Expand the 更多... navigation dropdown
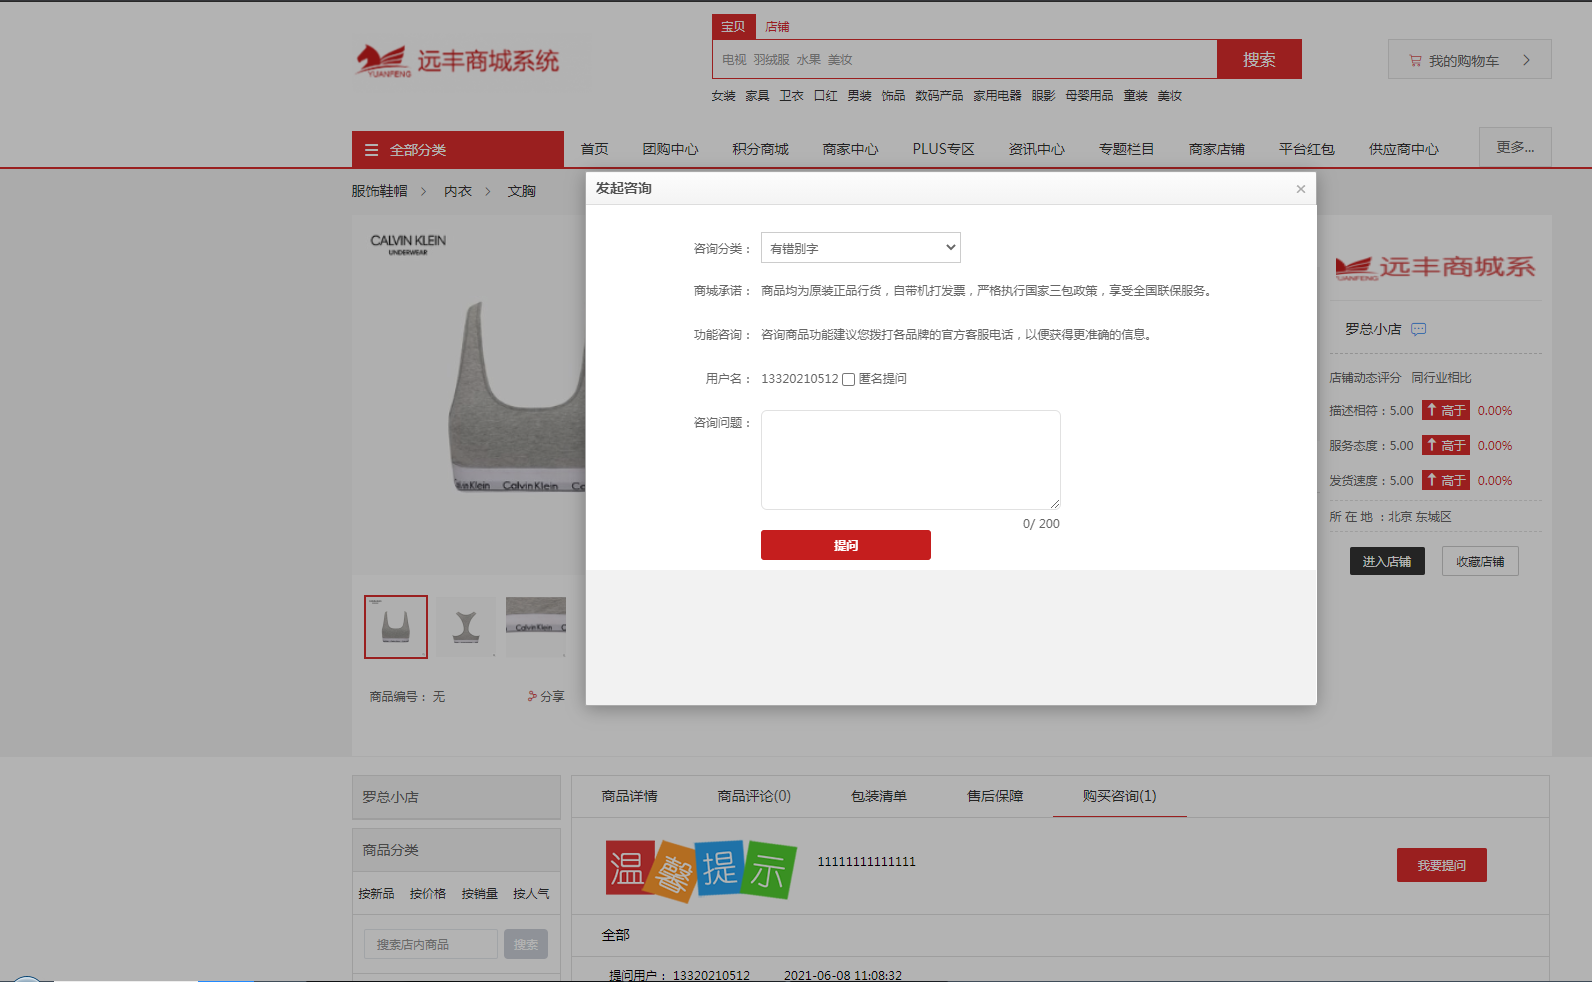Viewport: 1592px width, 982px height. point(1515,147)
